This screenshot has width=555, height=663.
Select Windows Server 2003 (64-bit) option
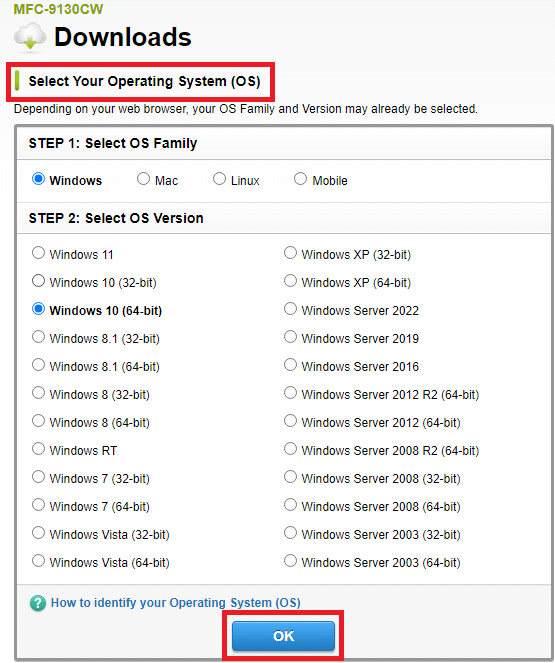tap(290, 561)
